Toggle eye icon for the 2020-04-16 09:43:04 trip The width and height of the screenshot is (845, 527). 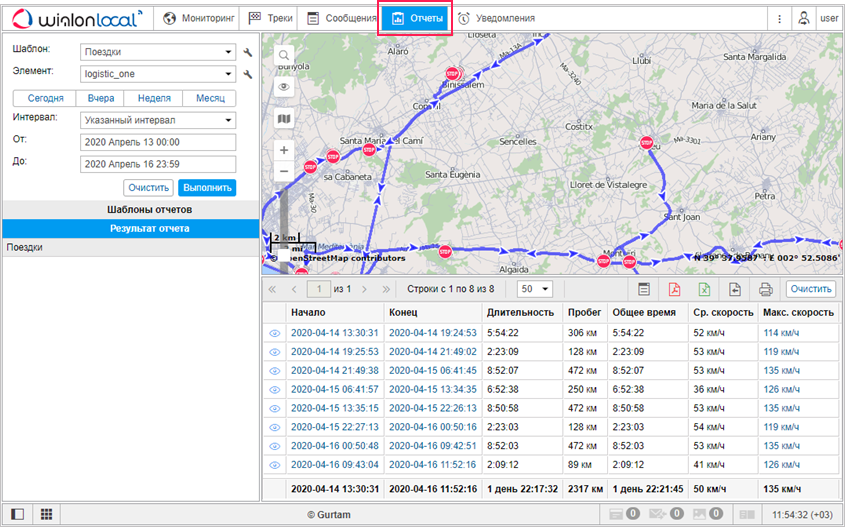click(x=274, y=465)
